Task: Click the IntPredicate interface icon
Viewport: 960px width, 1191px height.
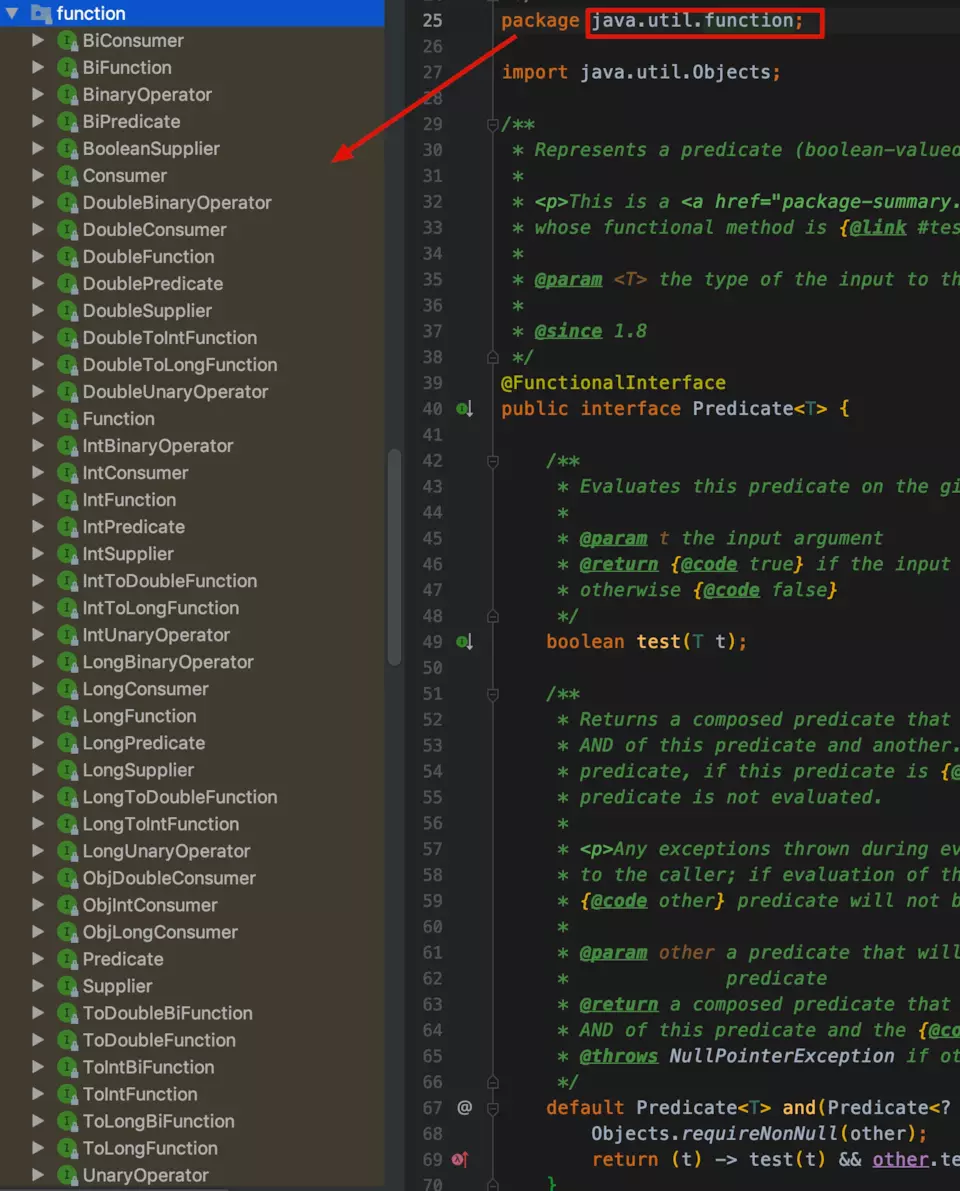Action: coord(68,526)
